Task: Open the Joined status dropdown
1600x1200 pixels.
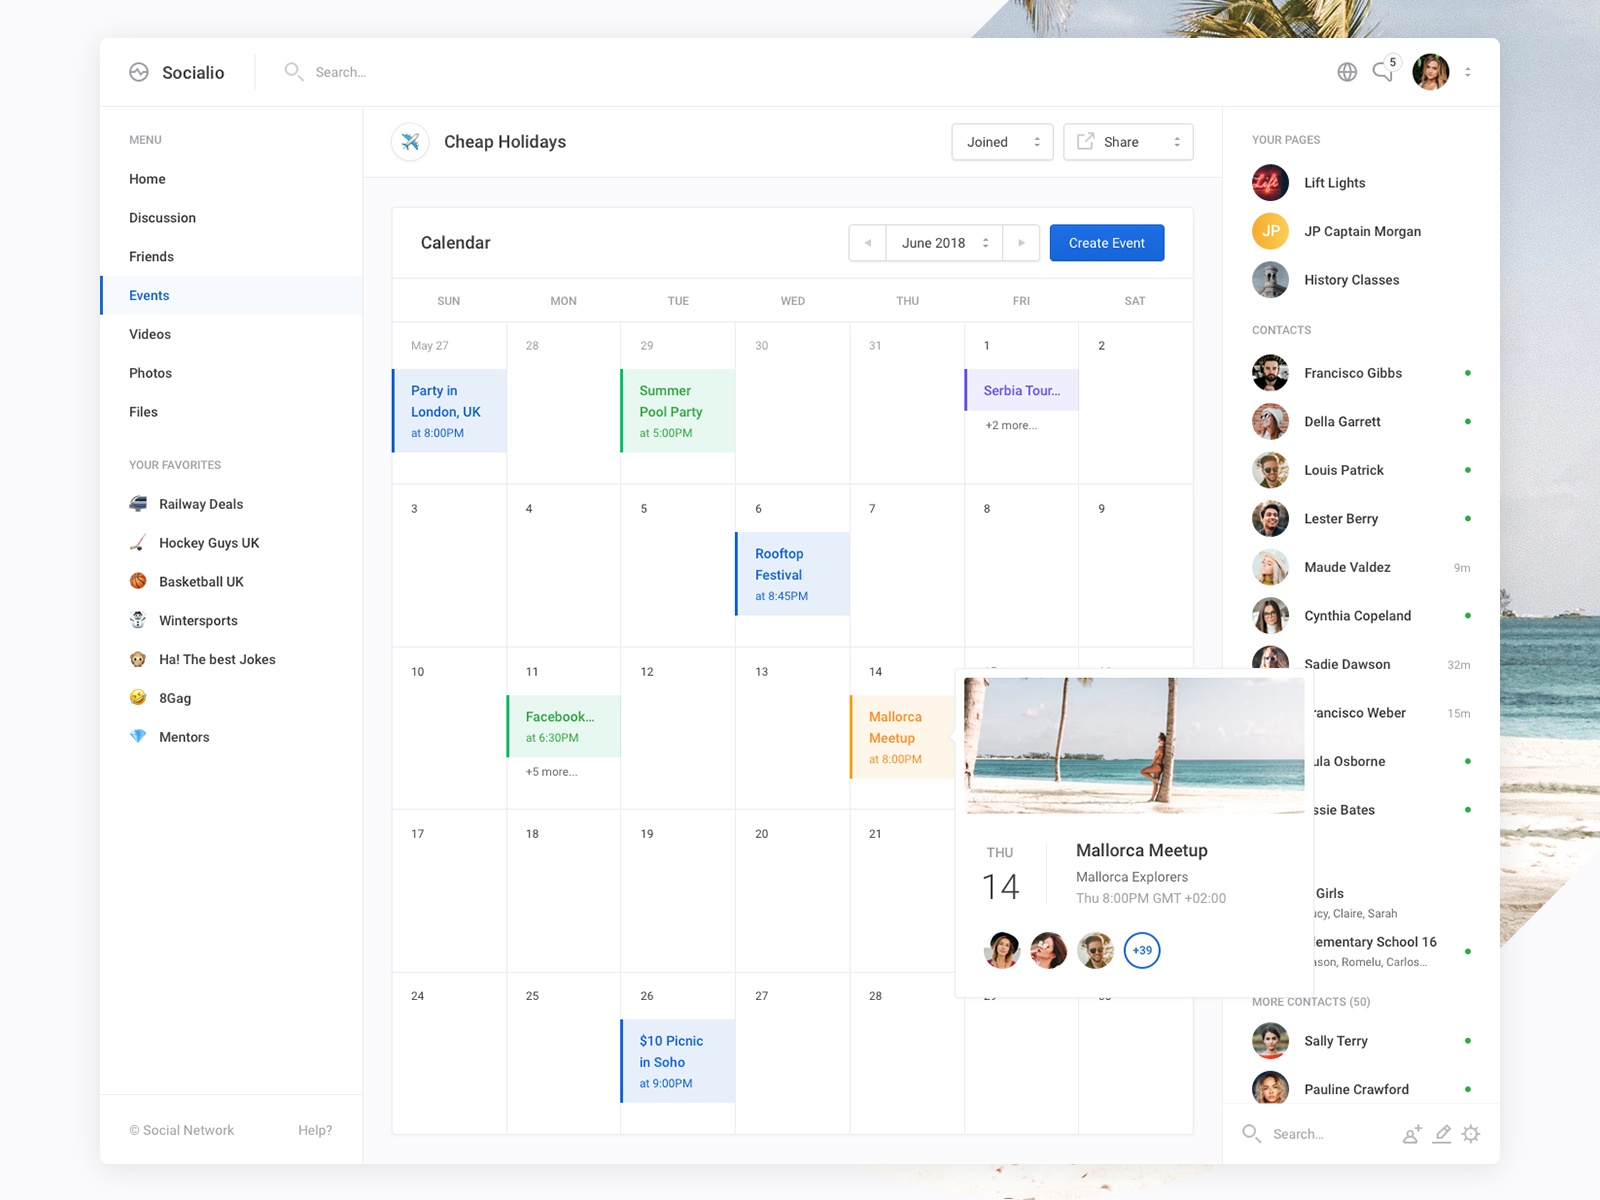Action: click(x=1001, y=142)
